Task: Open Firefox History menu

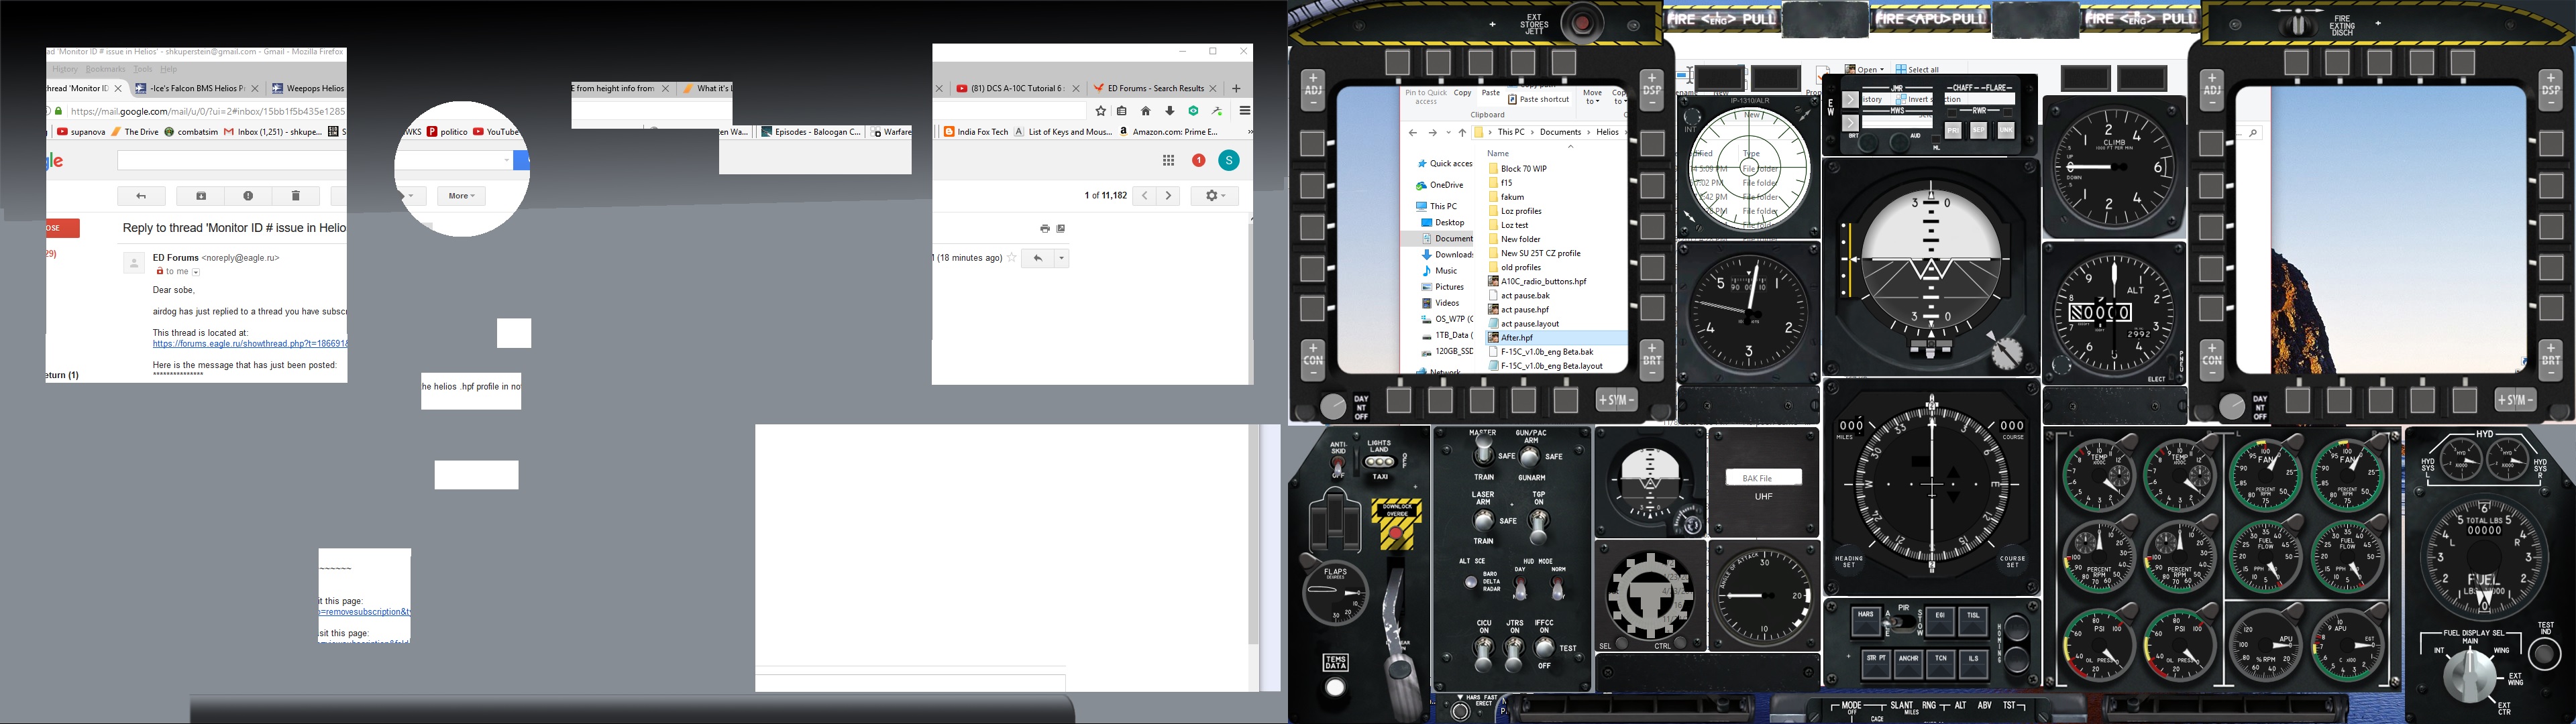Action: pyautogui.click(x=65, y=69)
